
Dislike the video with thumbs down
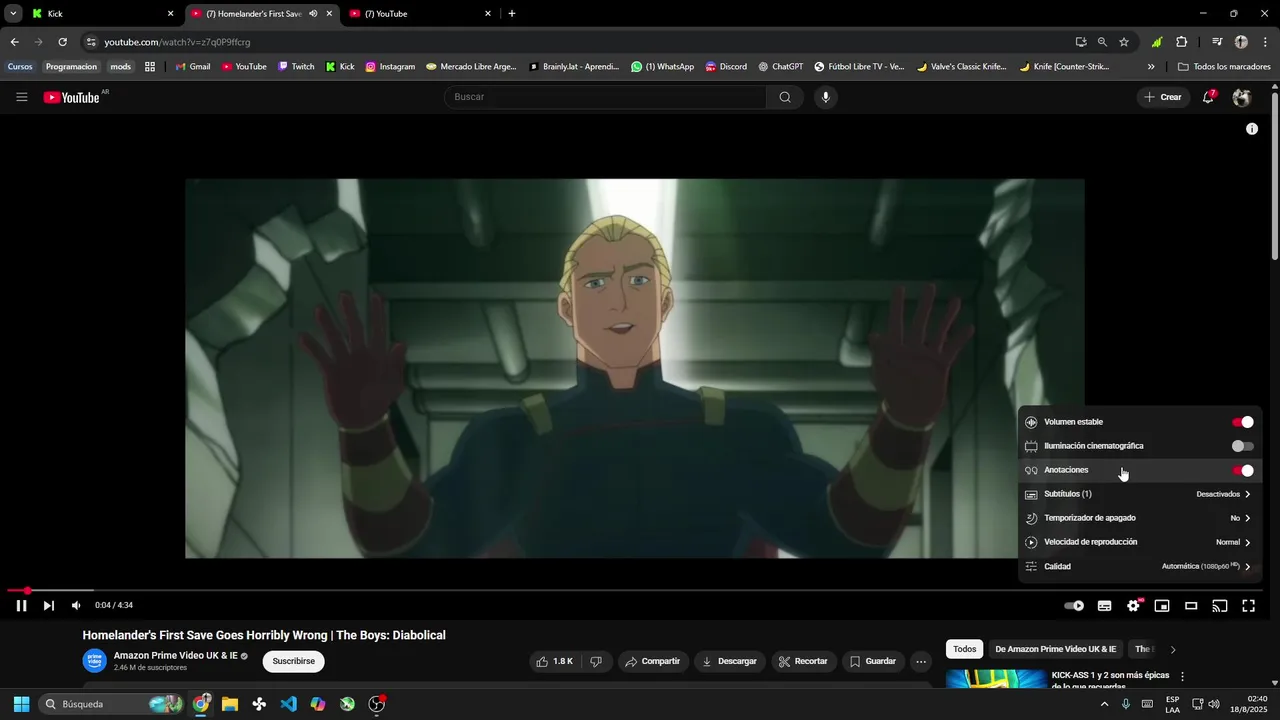(x=596, y=661)
